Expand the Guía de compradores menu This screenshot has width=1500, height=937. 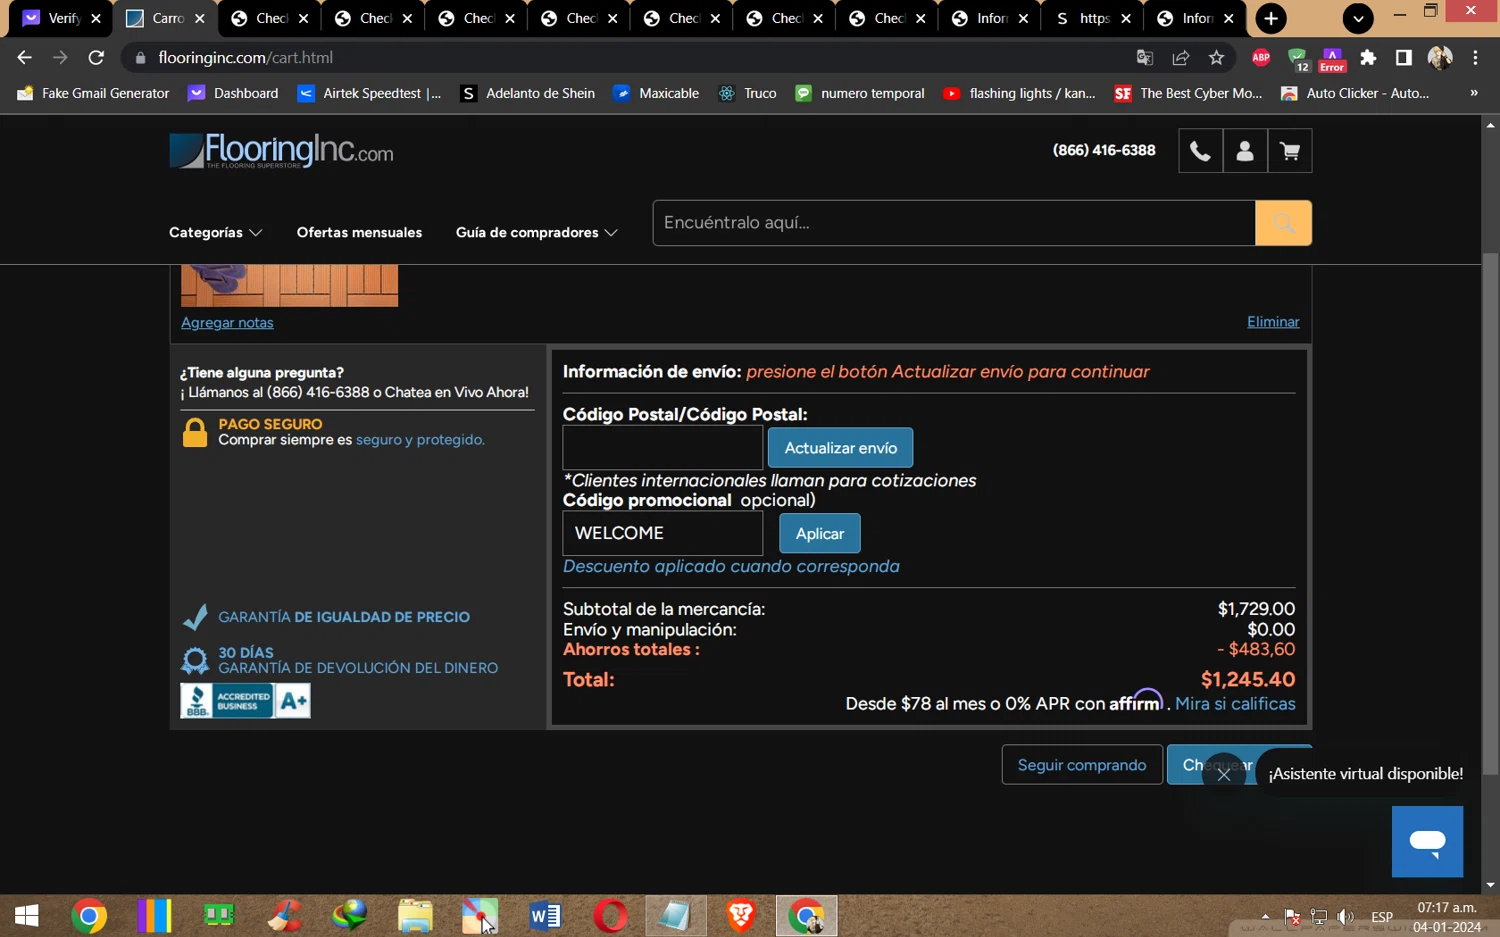click(x=536, y=232)
